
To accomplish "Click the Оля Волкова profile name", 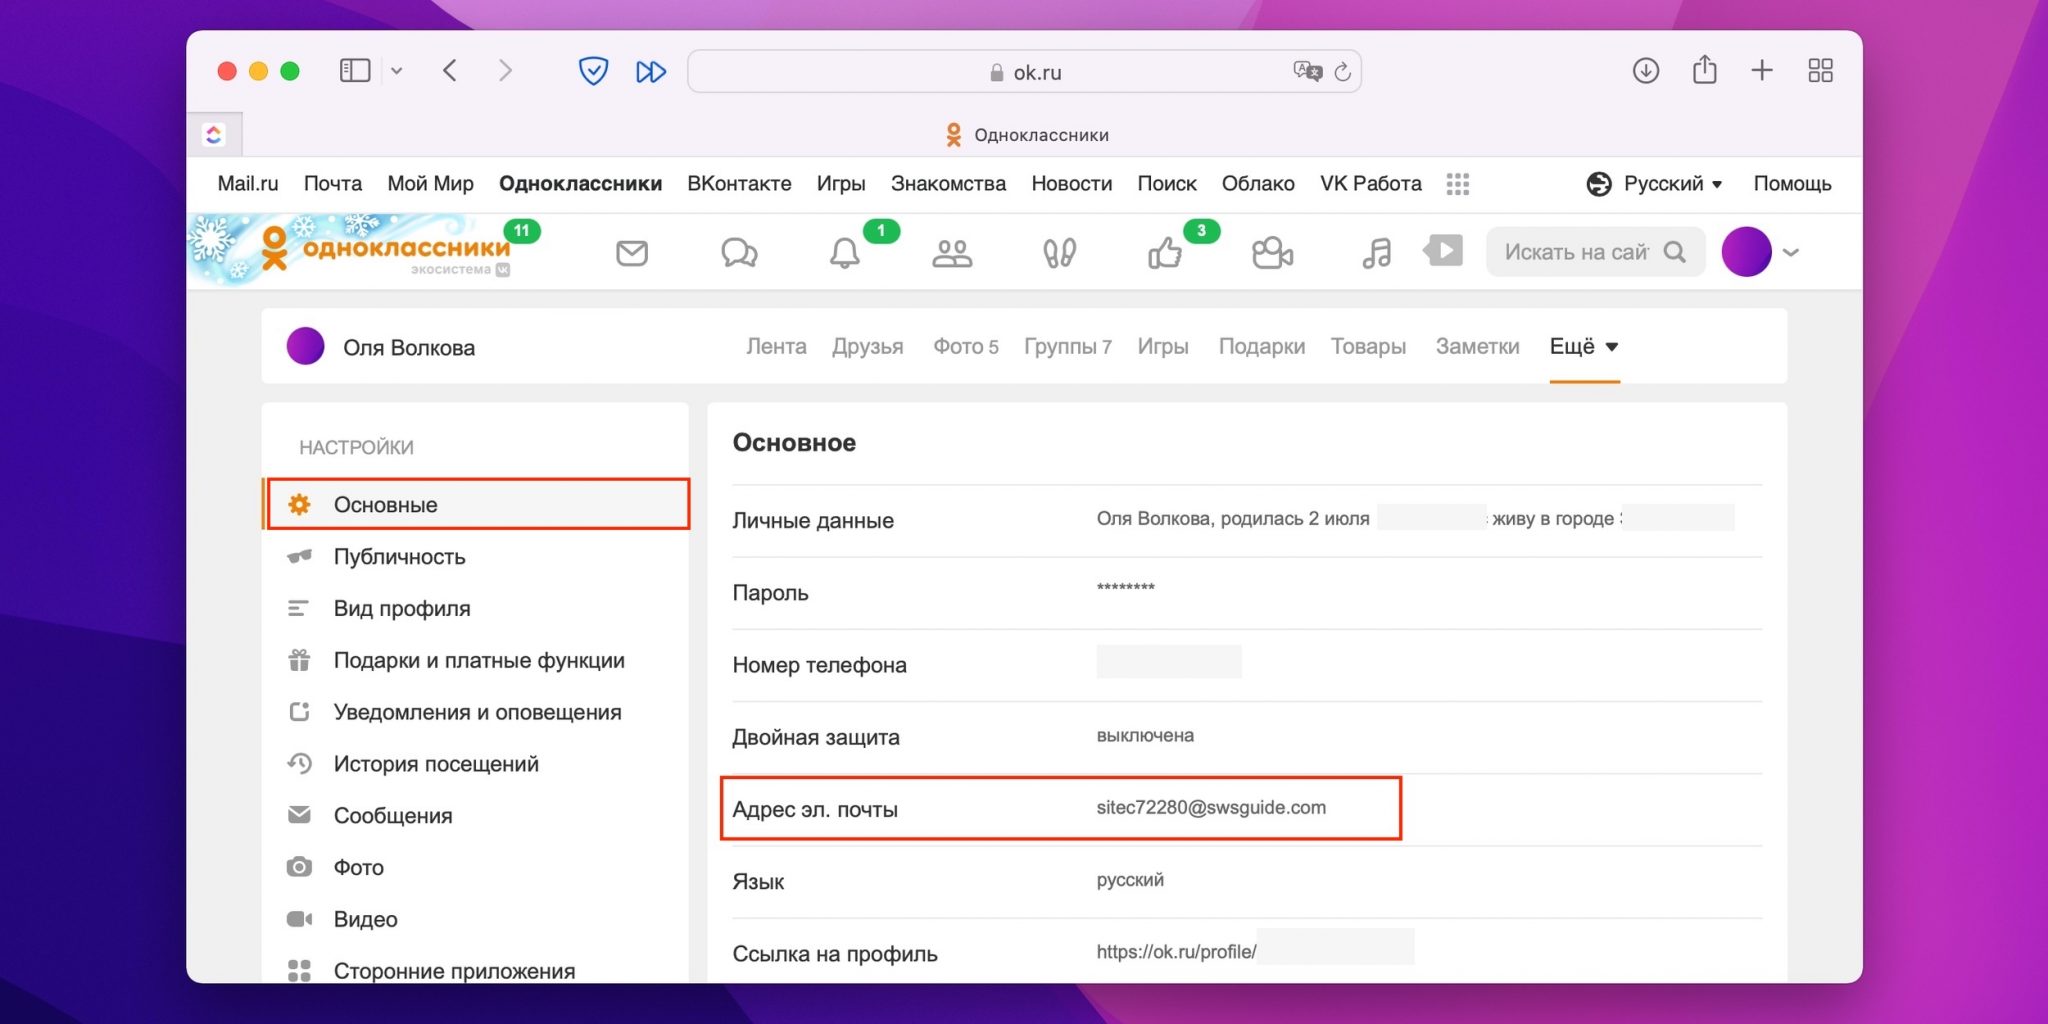I will click(409, 348).
